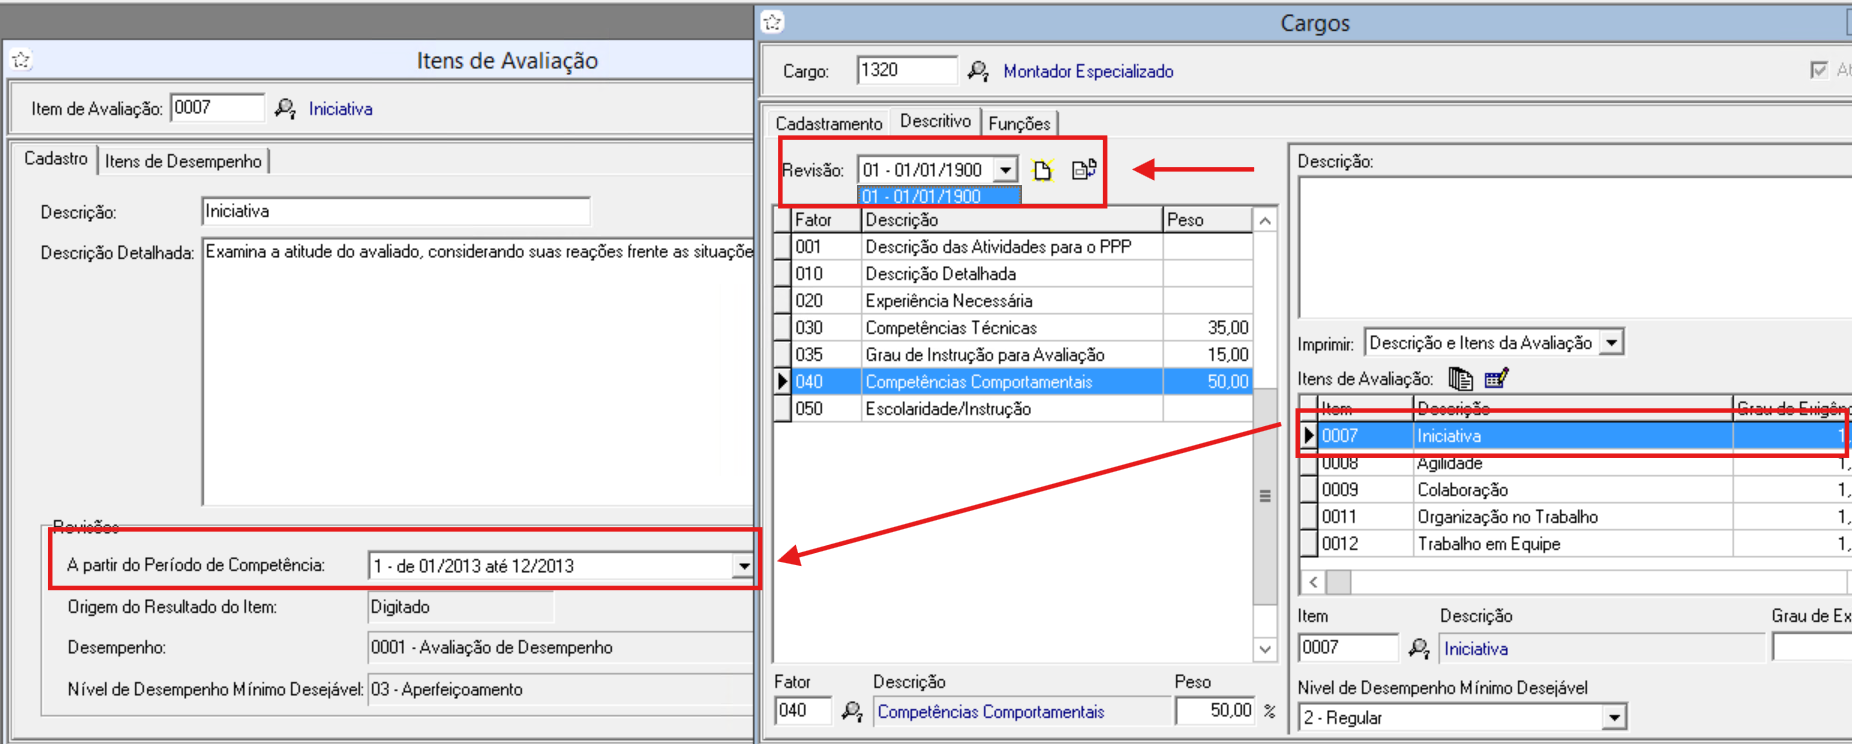
Task: Switch to the Funções tab
Action: pyautogui.click(x=1019, y=123)
